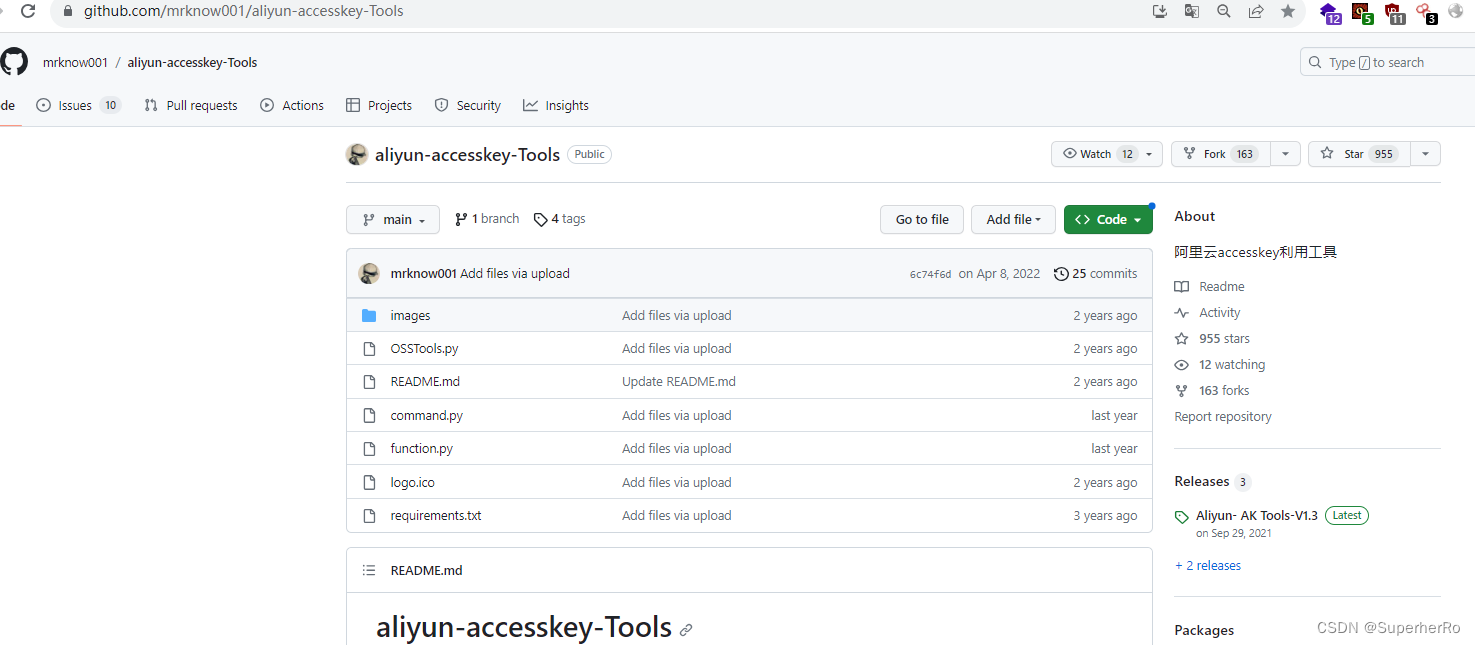Open Update README.md commit message
Image resolution: width=1475 pixels, height=645 pixels.
[679, 382]
